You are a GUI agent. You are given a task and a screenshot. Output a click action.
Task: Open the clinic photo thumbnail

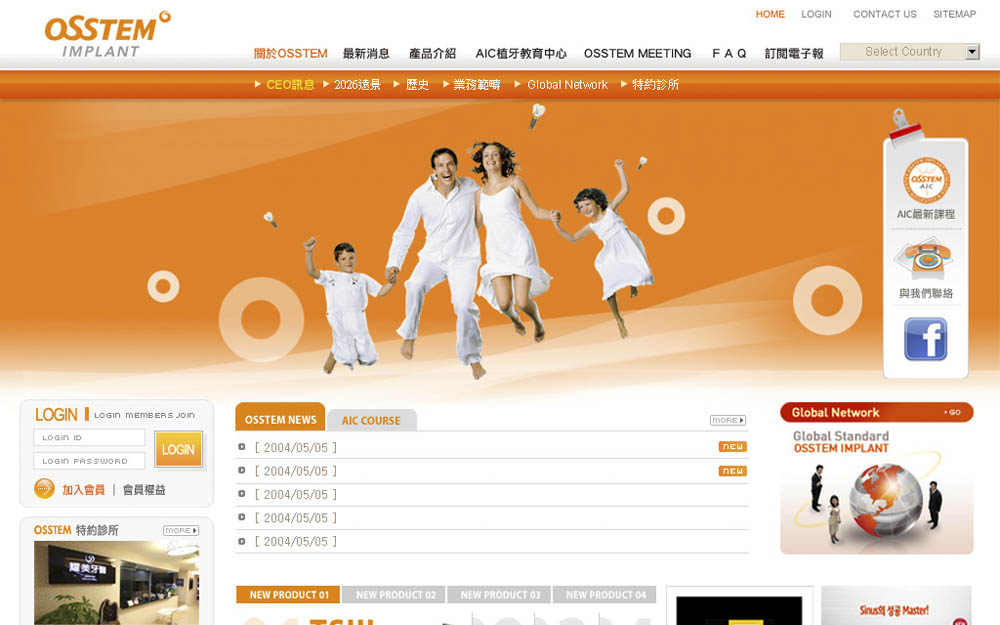117,582
